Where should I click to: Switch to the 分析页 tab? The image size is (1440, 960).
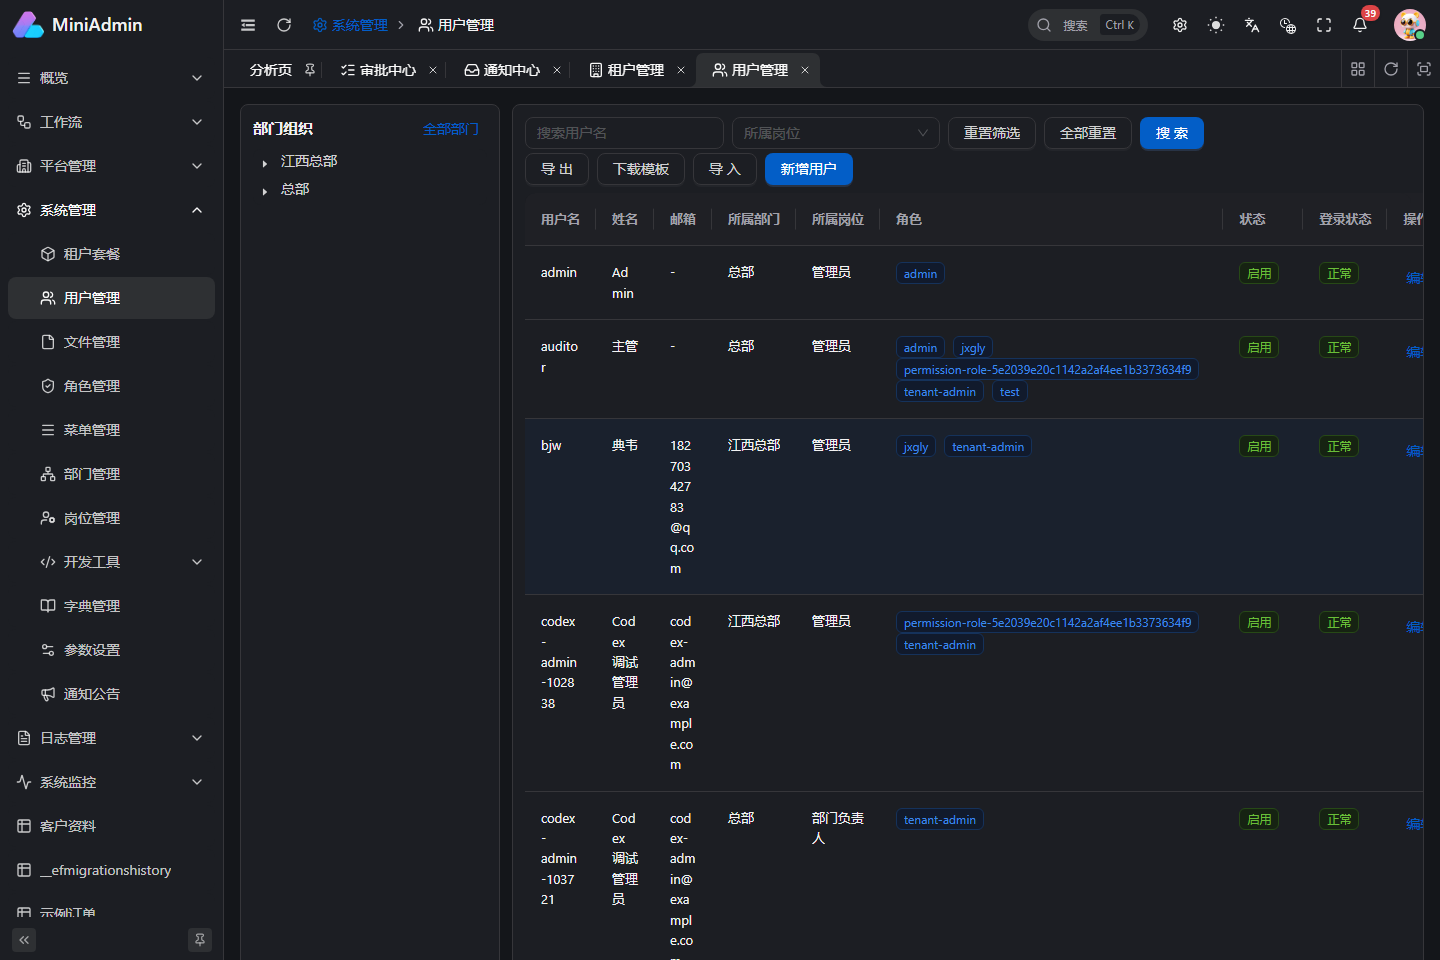(271, 70)
